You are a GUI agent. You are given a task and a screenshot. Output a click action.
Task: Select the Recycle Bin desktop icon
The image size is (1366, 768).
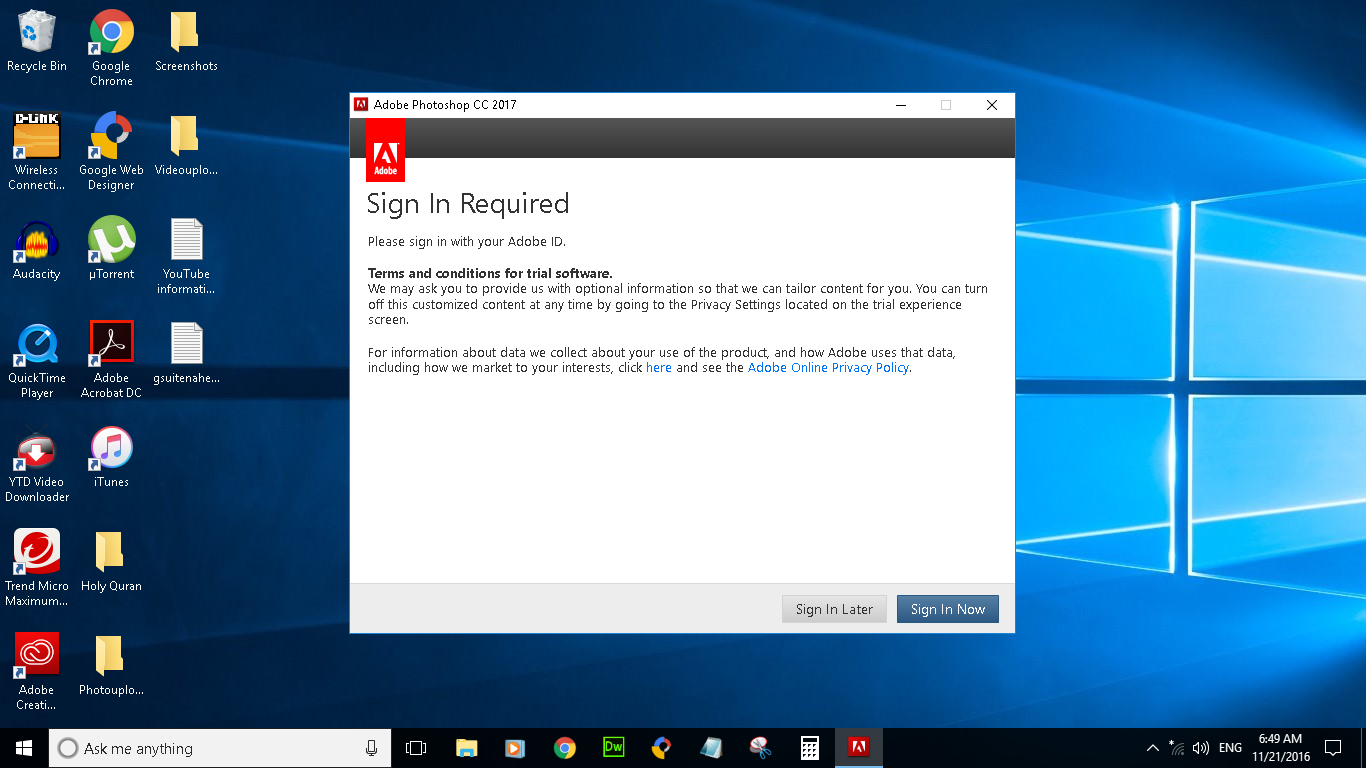click(x=37, y=41)
